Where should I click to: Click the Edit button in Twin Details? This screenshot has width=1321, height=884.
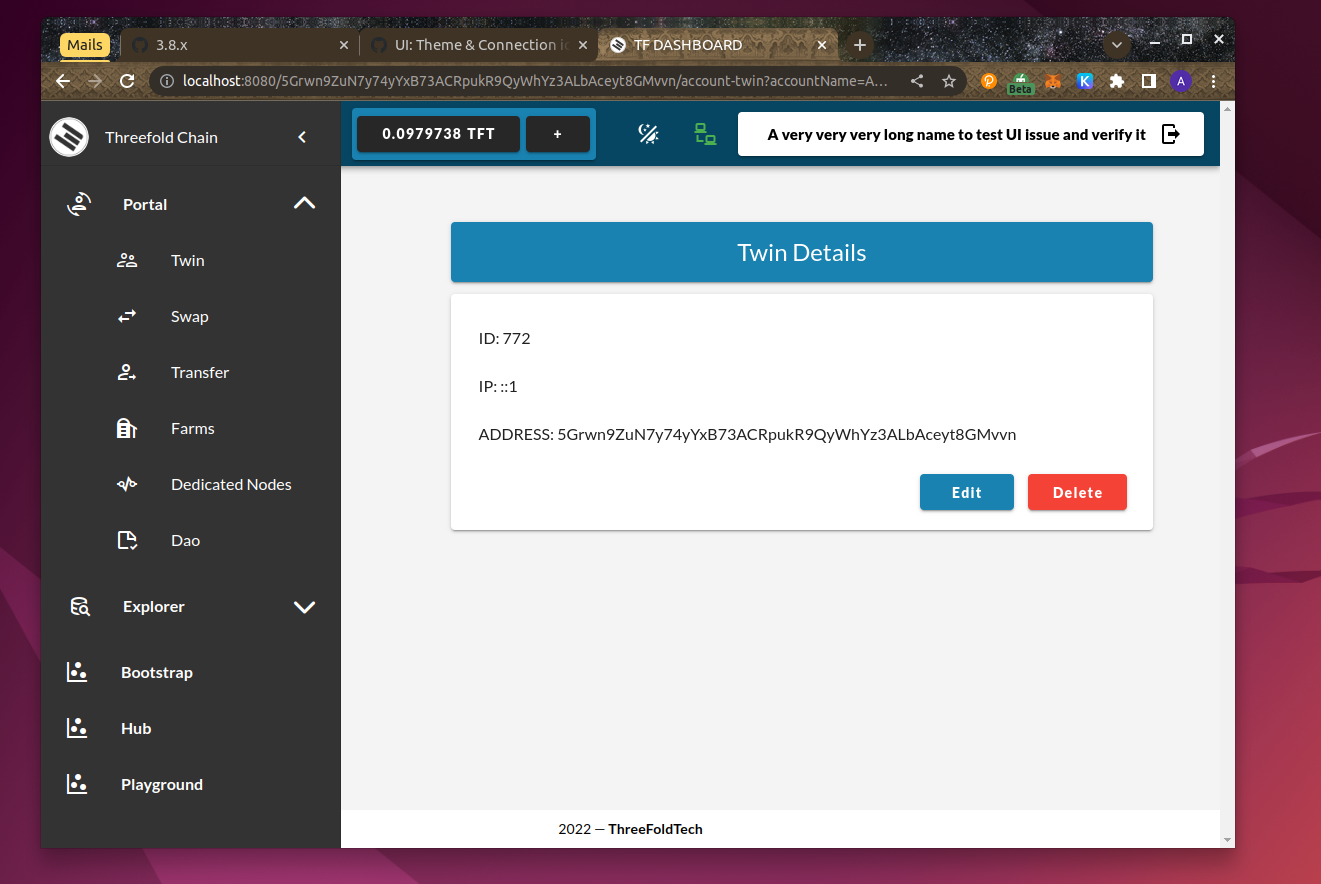click(x=966, y=491)
